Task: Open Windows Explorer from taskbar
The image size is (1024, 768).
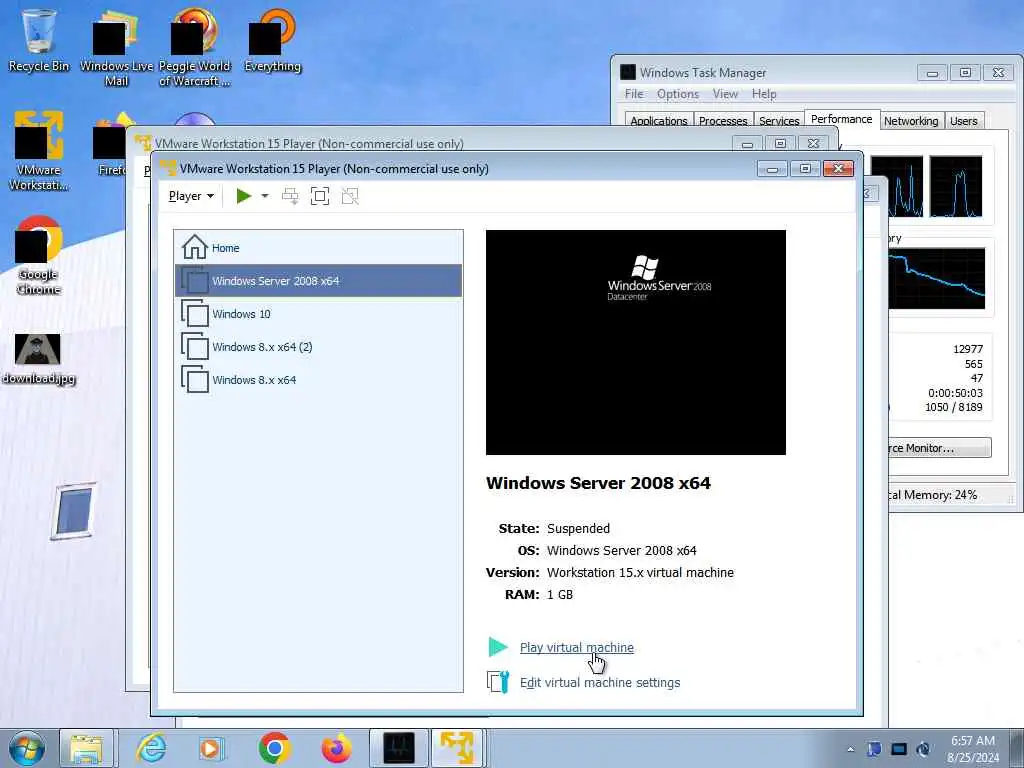Action: click(x=86, y=748)
